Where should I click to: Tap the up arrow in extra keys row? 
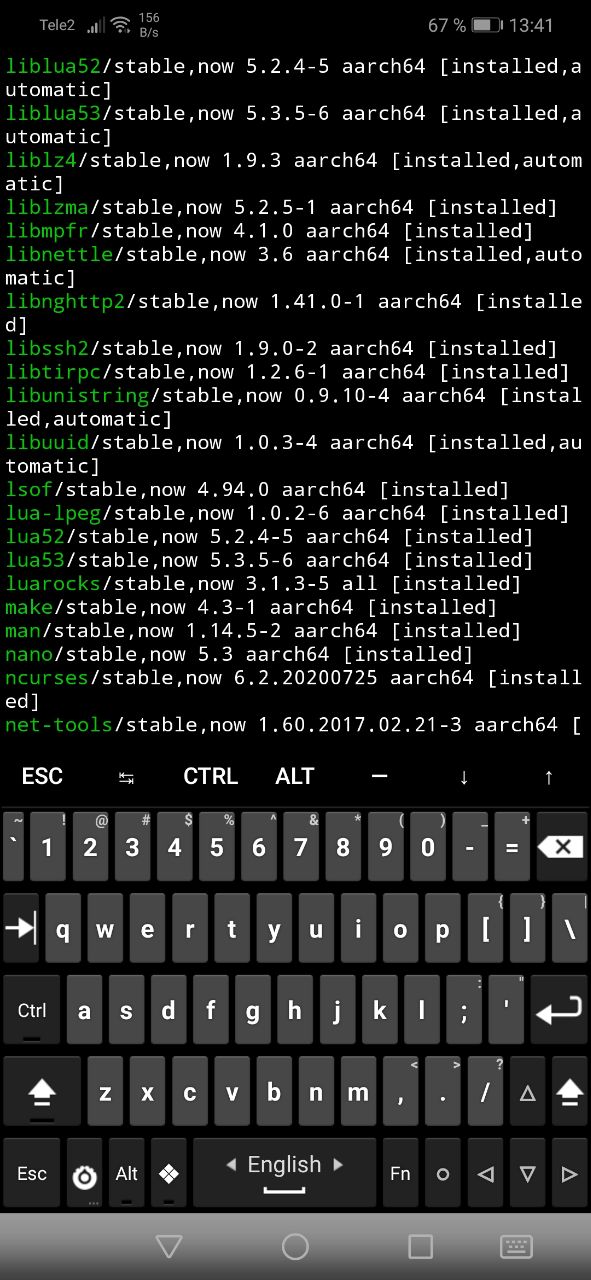point(548,777)
